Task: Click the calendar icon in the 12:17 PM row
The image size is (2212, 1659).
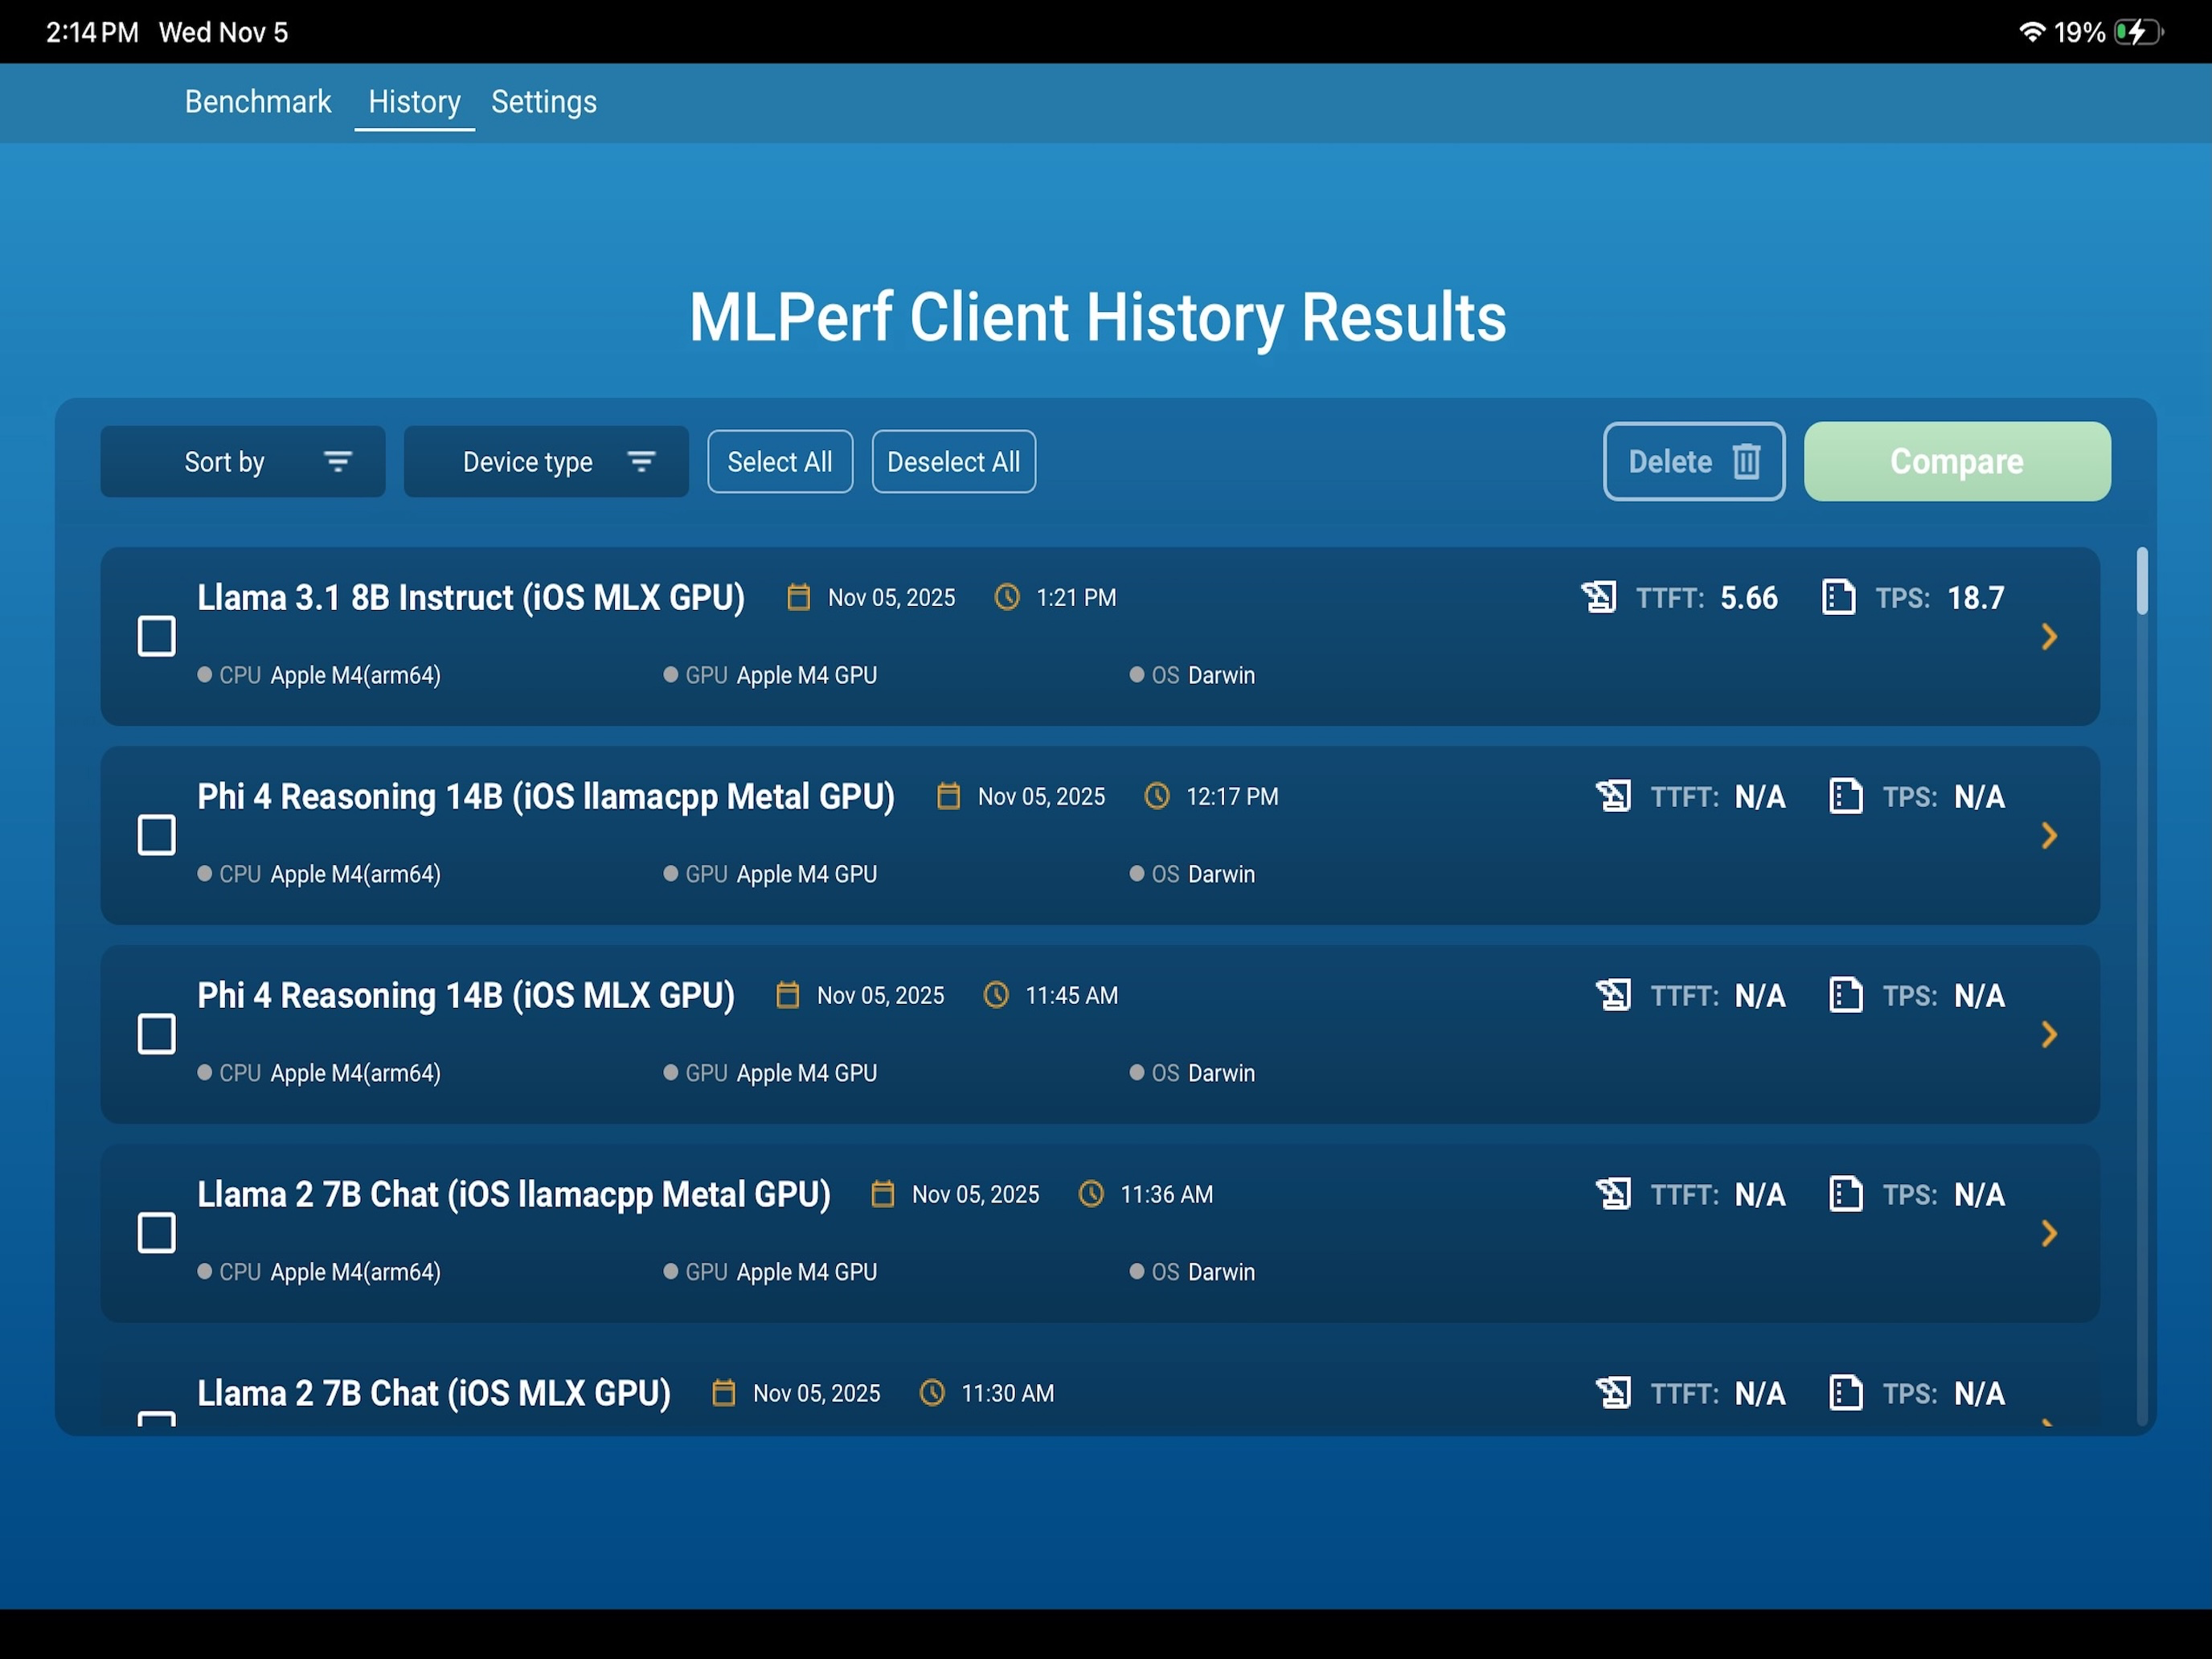Action: 948,796
